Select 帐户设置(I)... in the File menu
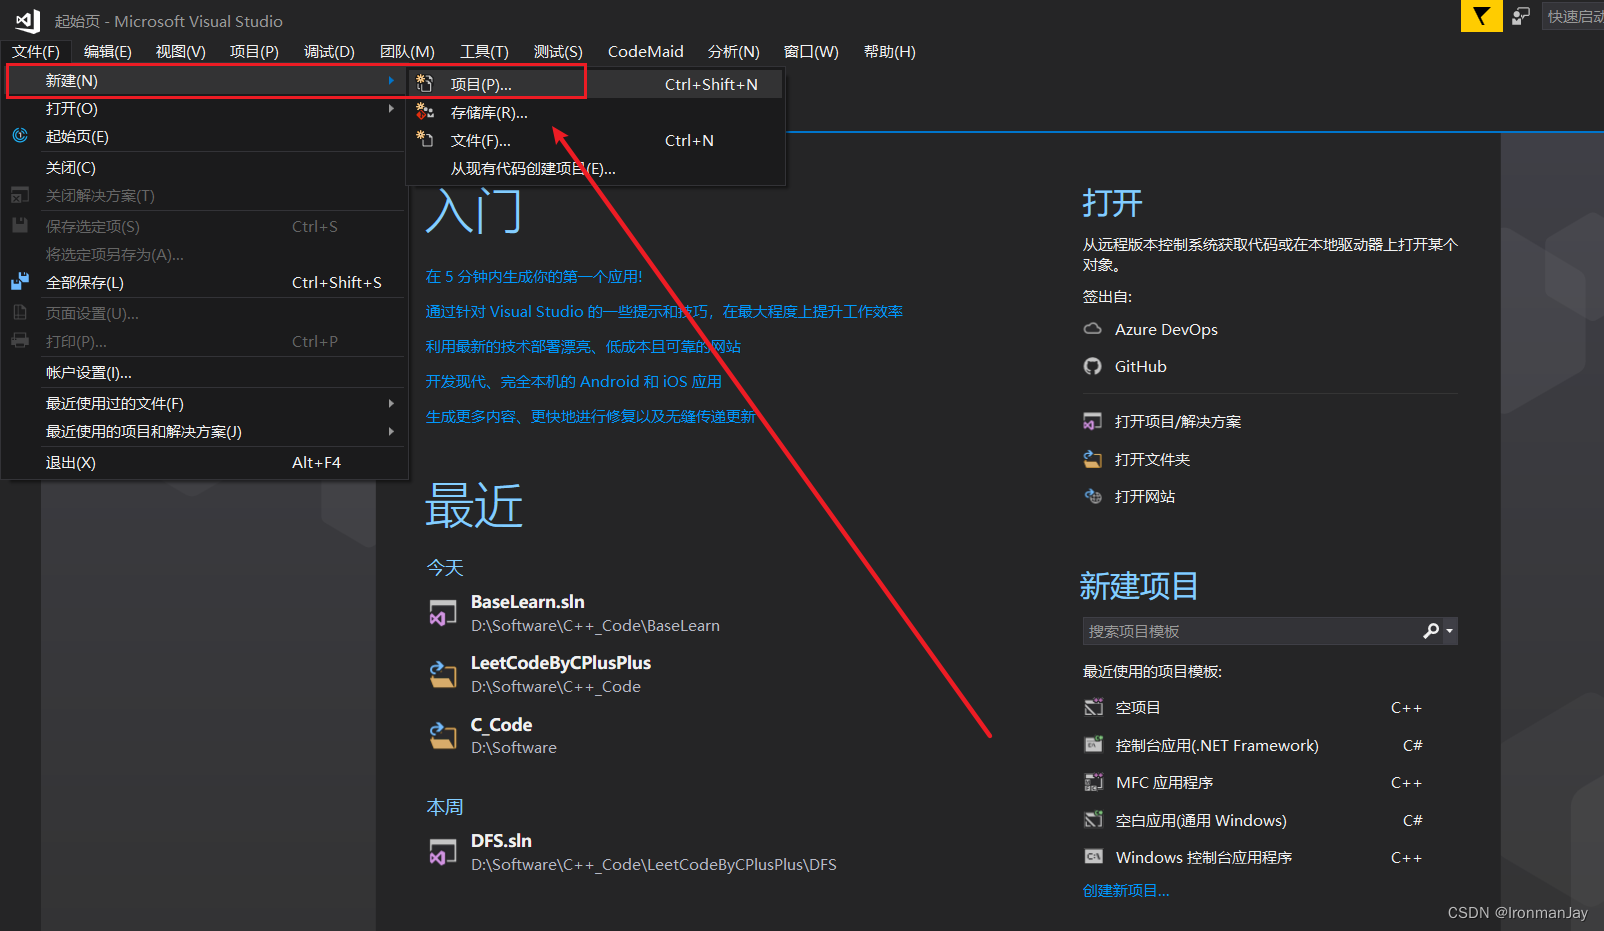 [205, 372]
